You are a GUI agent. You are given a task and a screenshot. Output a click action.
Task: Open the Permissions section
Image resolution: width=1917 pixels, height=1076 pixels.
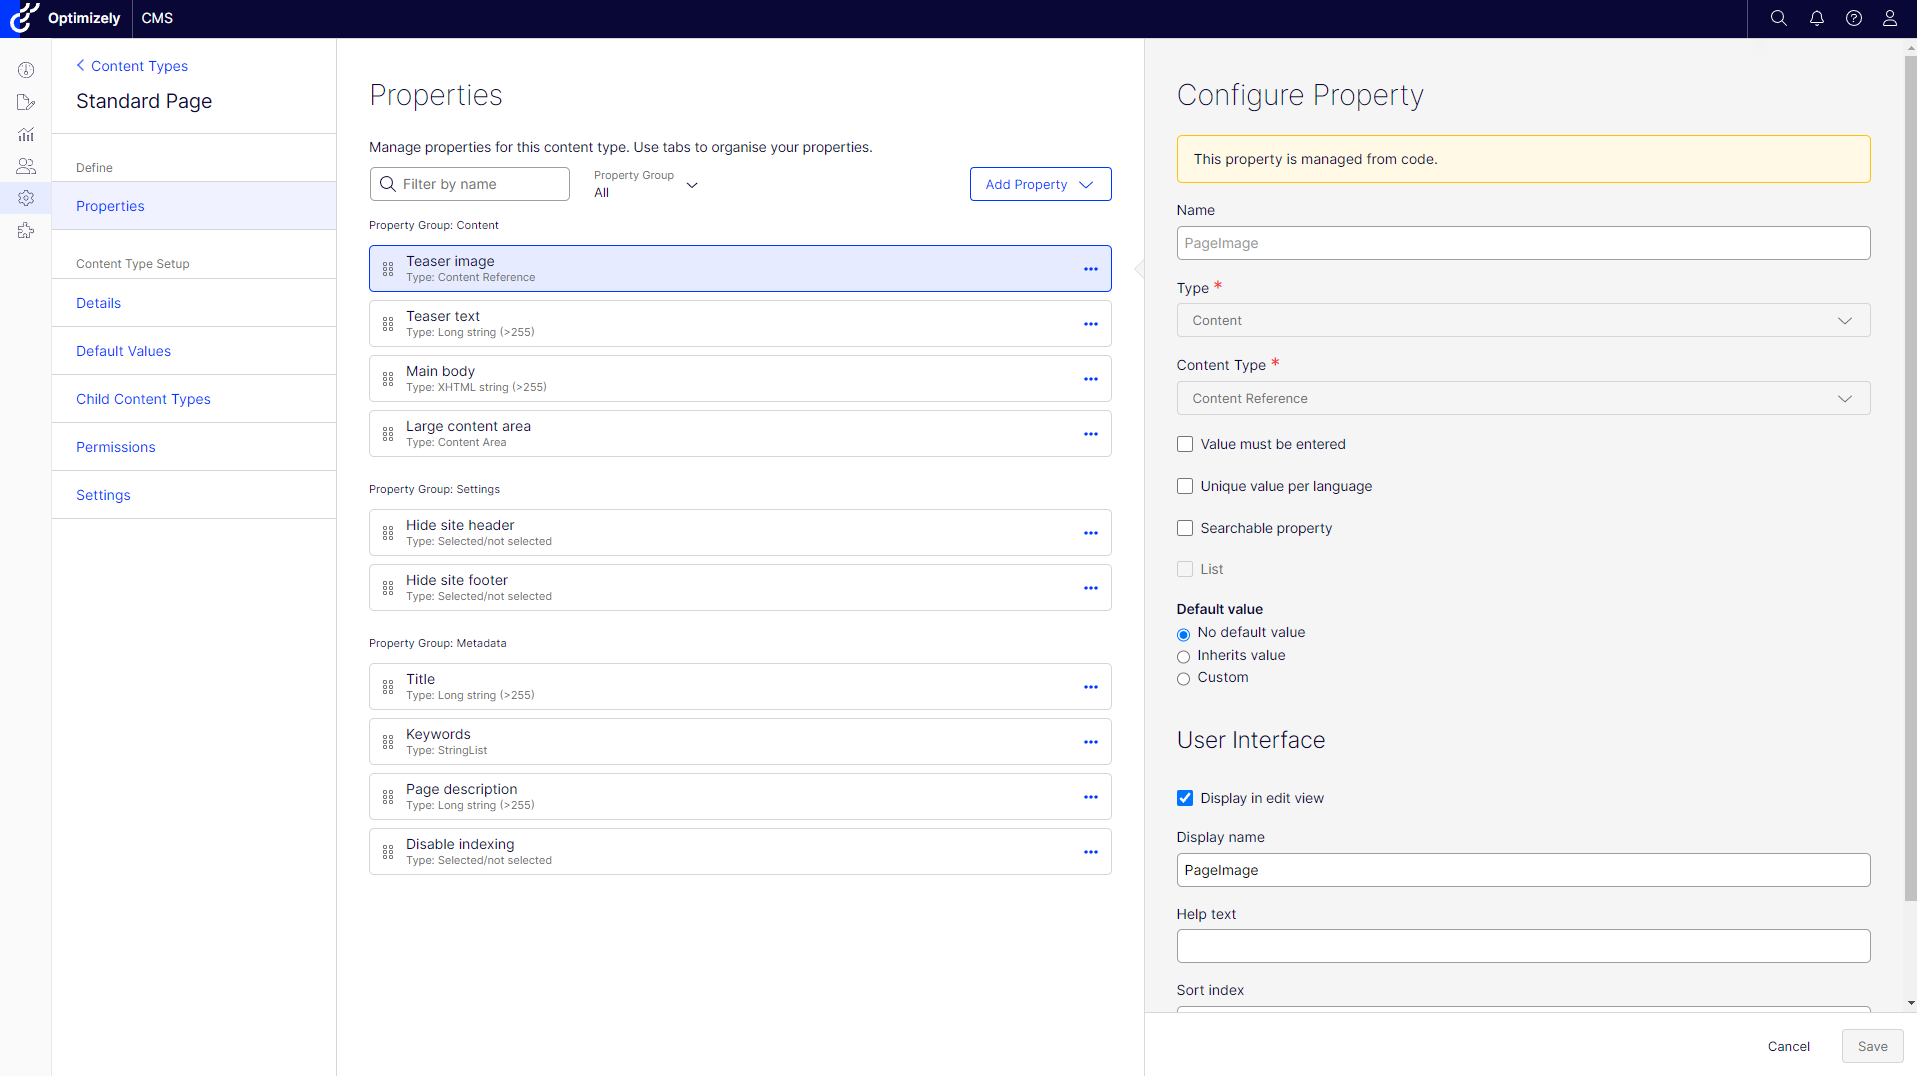pyautogui.click(x=116, y=447)
